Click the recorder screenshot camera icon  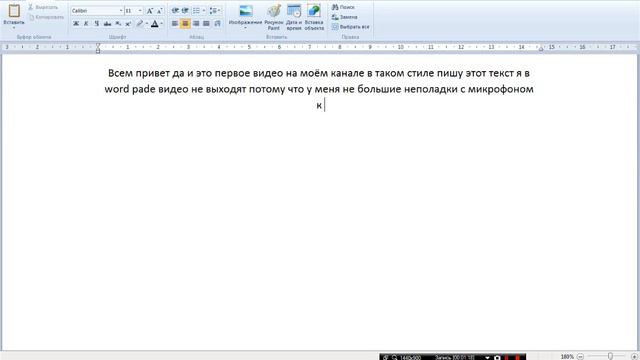point(497,358)
